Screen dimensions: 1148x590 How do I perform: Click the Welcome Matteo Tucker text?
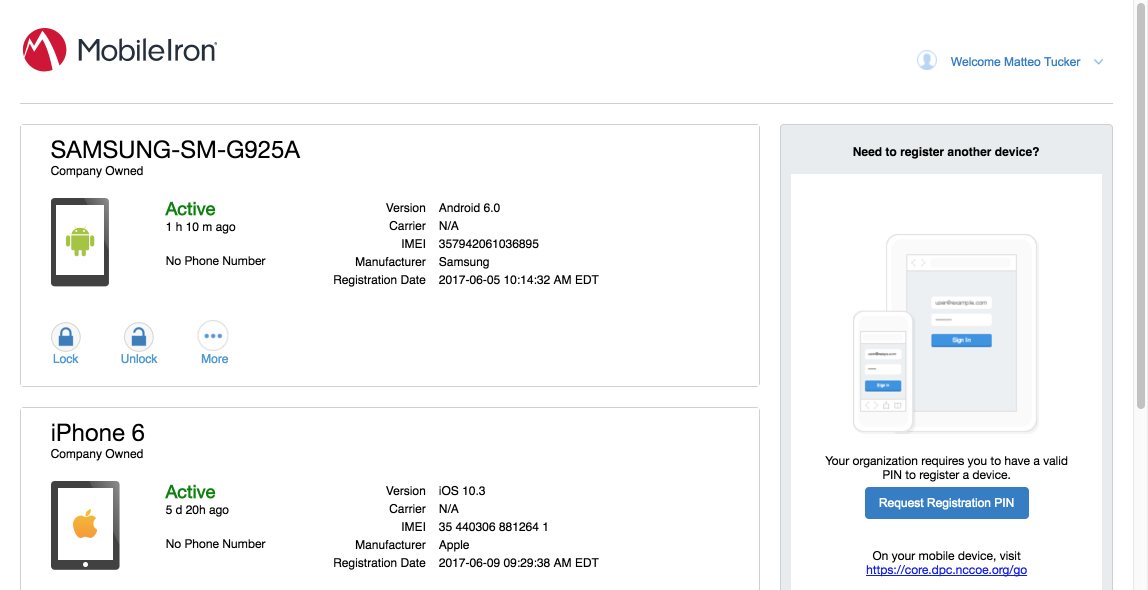point(1015,62)
